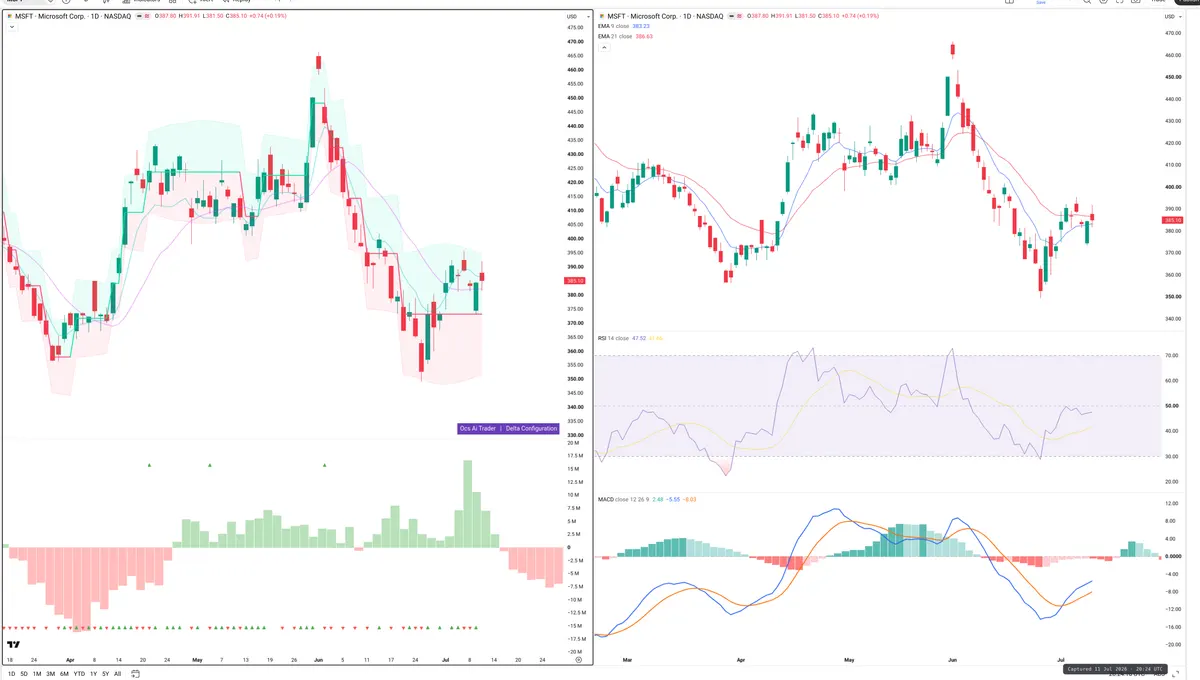Click the 70.00 level on RSI scale
Screen dimensions: 1200x680
pyautogui.click(x=1172, y=355)
